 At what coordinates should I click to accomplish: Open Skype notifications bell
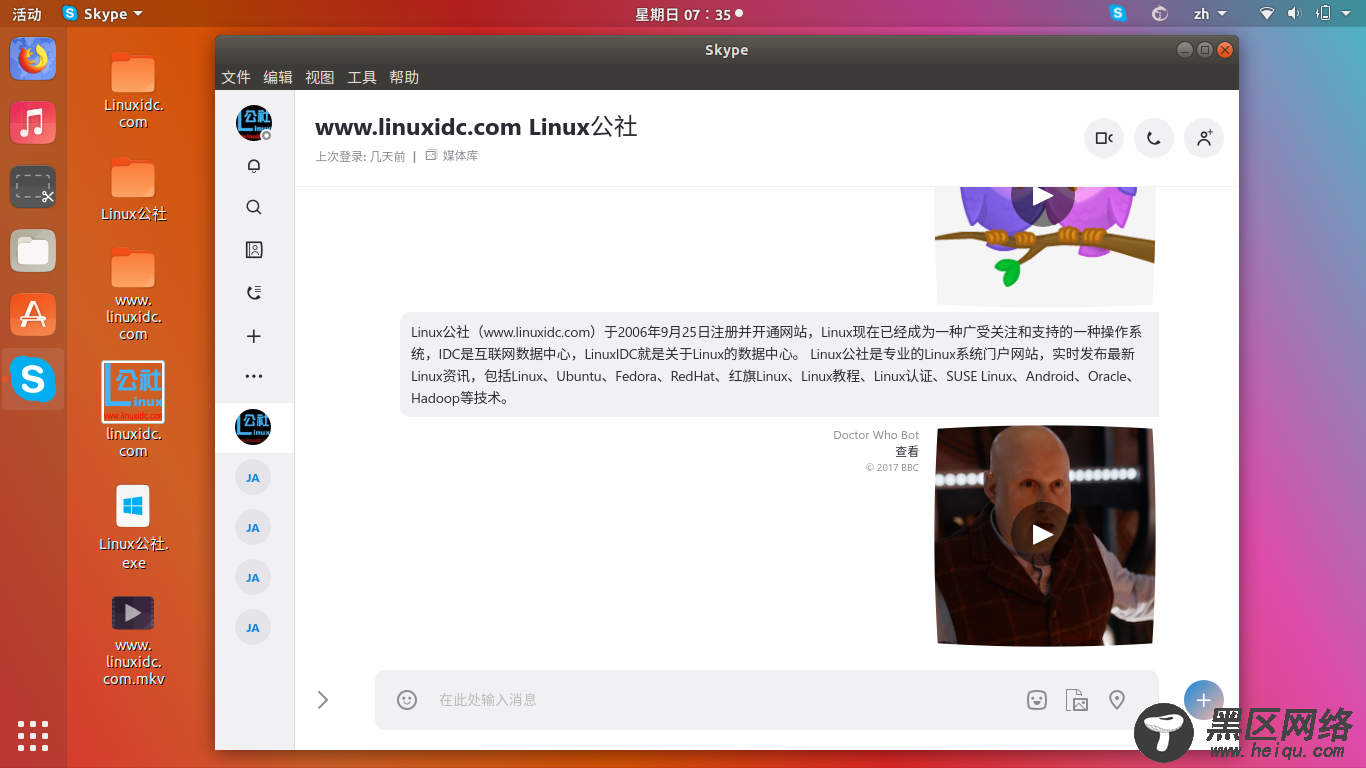tap(254, 166)
